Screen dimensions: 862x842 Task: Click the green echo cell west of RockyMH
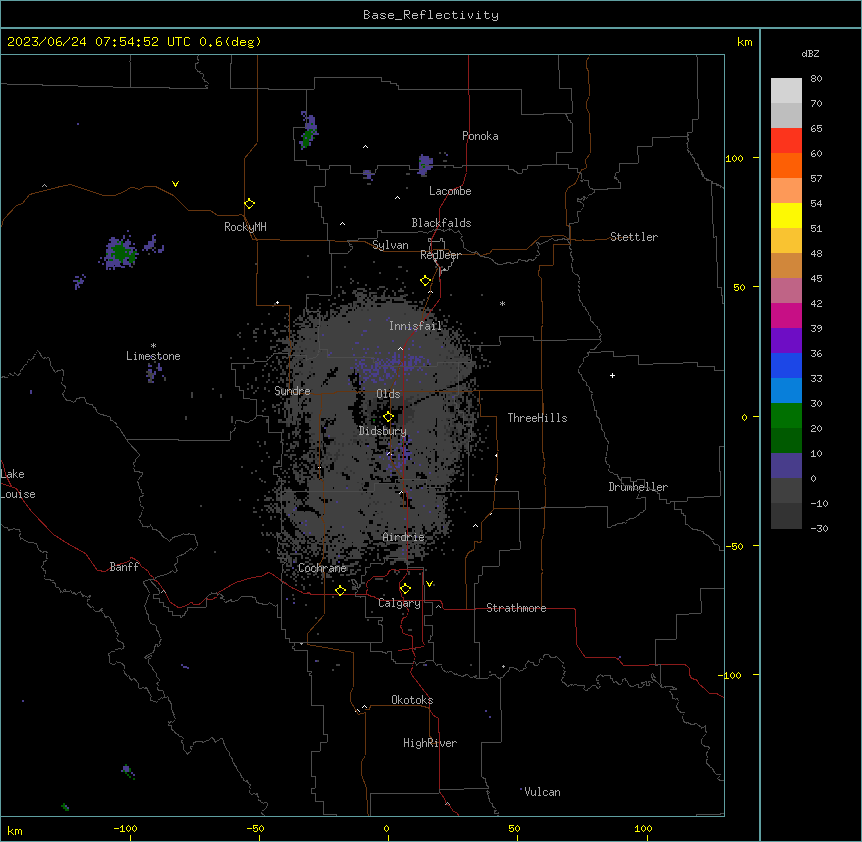120,253
